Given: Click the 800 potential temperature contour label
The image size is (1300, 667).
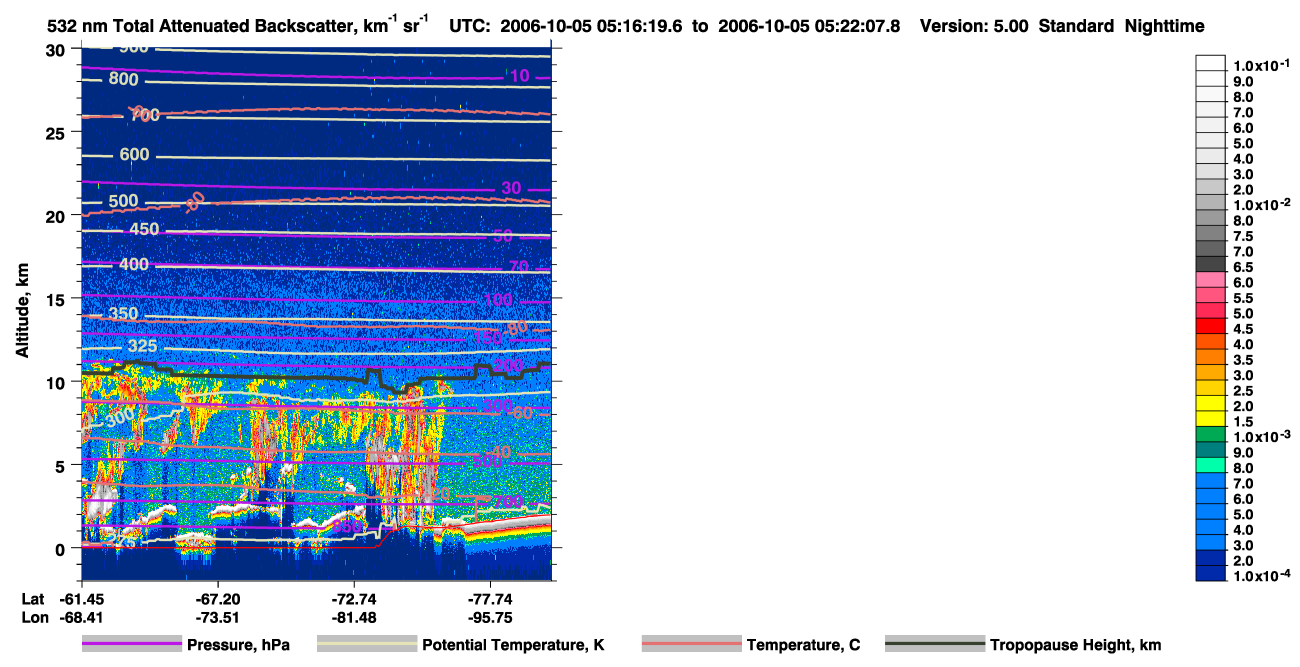Looking at the screenshot, I should tap(124, 79).
